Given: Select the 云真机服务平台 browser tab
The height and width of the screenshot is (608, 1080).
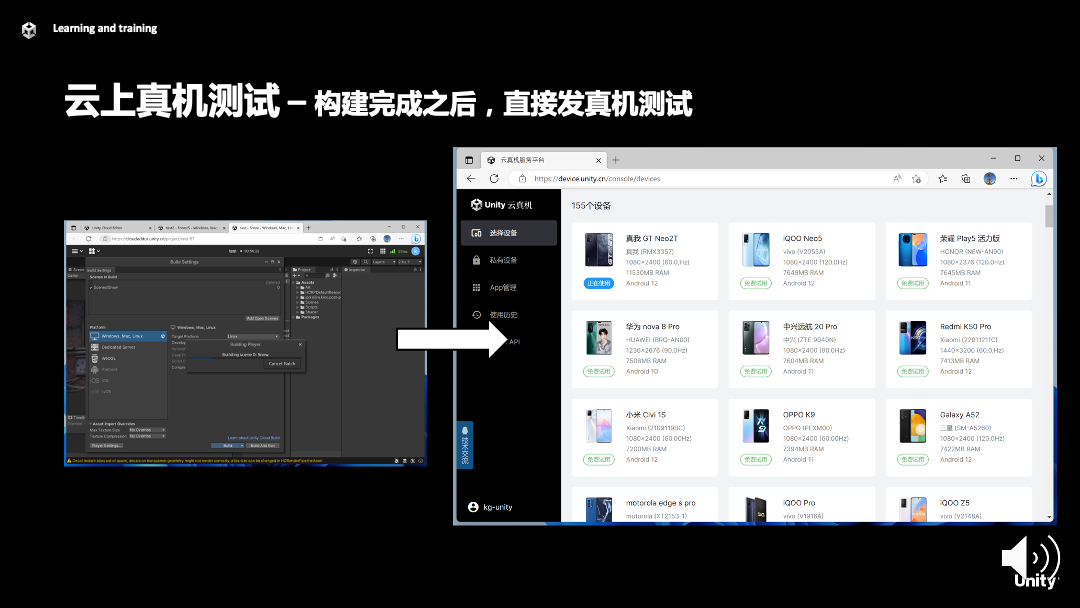Looking at the screenshot, I should [x=543, y=160].
